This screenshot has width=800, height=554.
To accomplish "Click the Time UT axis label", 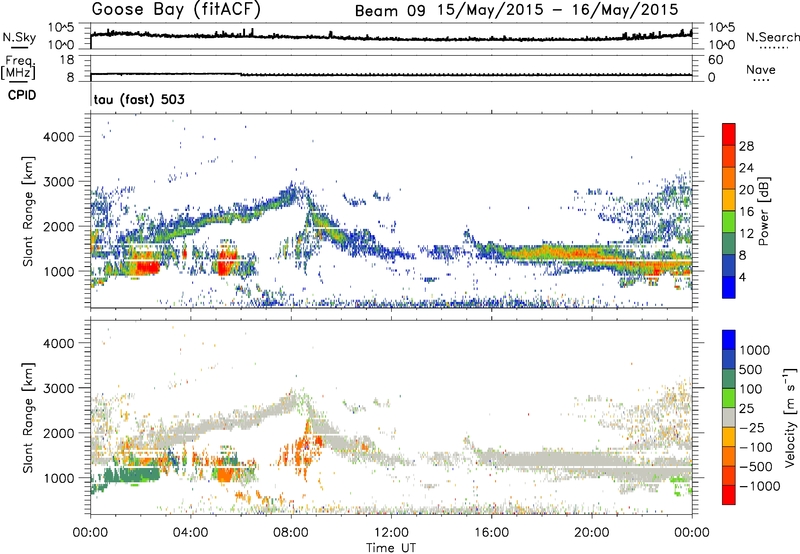I will (x=391, y=548).
